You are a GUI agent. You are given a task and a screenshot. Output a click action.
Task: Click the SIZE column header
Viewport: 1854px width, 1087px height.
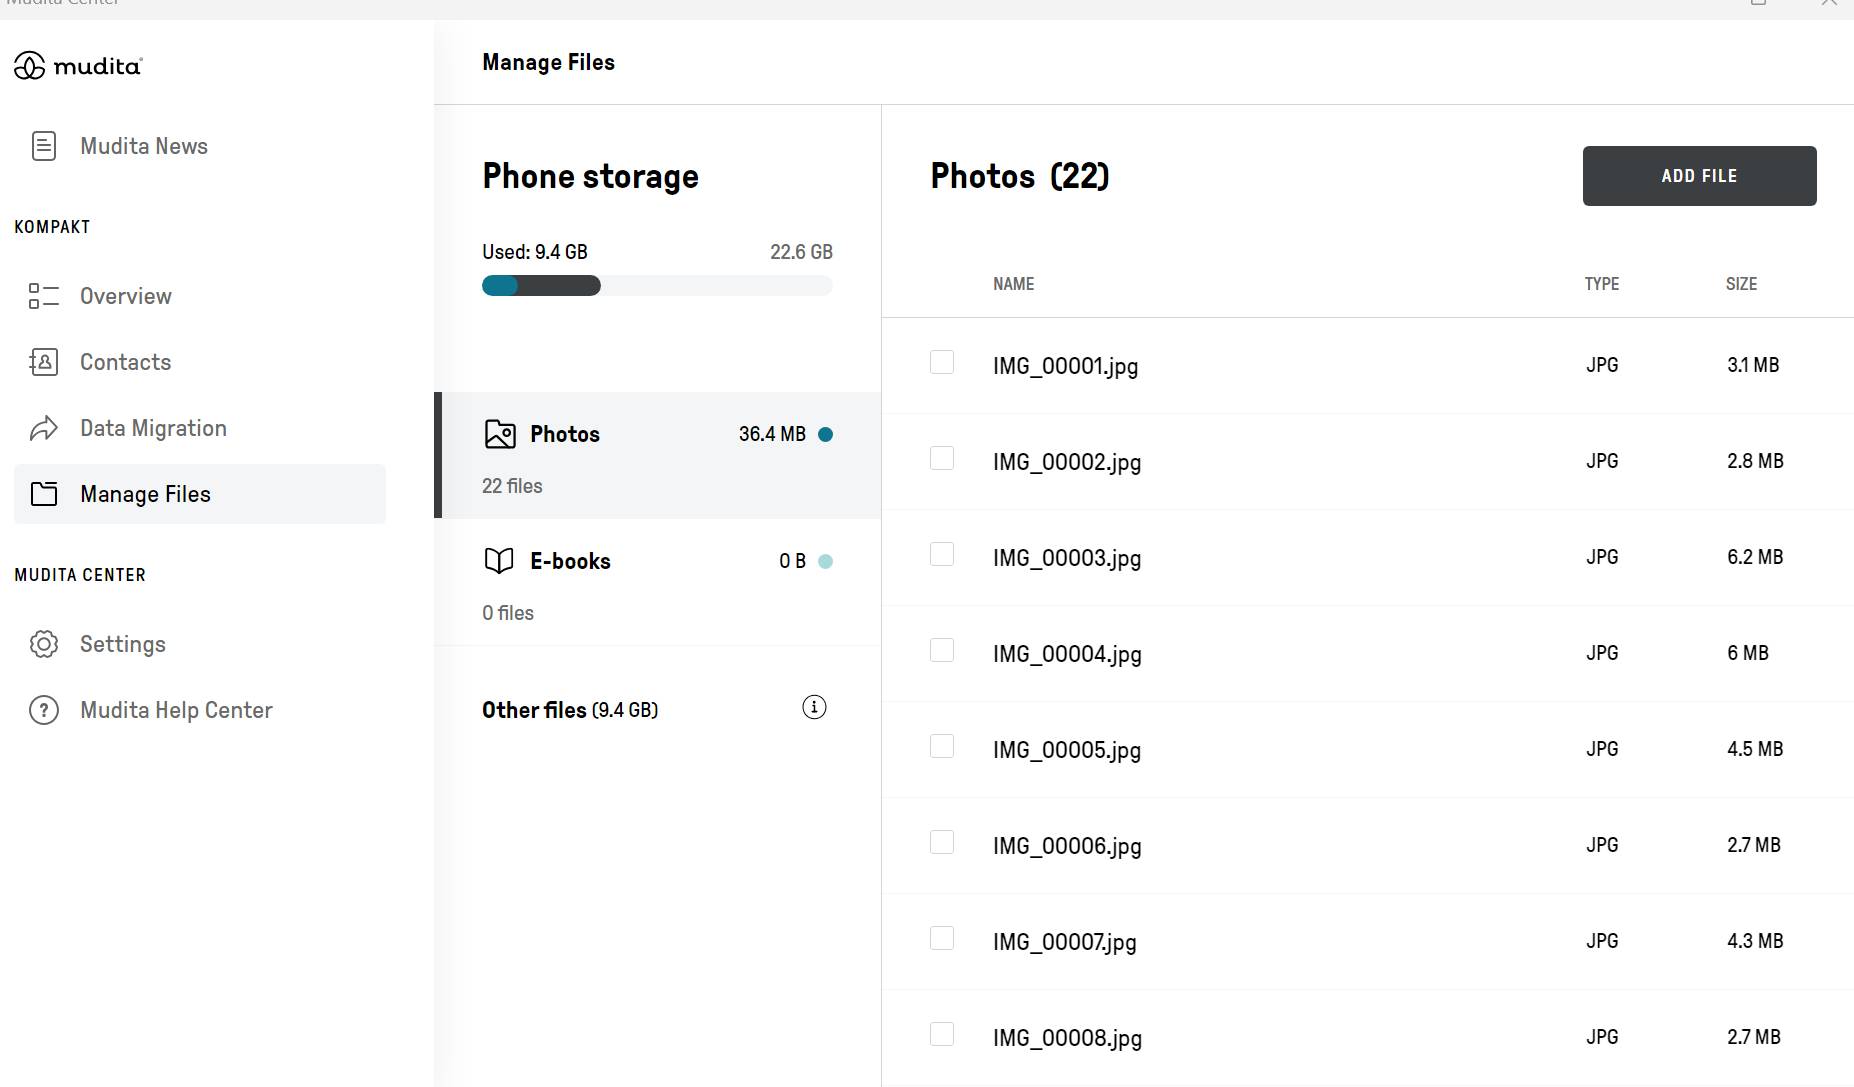1741,284
